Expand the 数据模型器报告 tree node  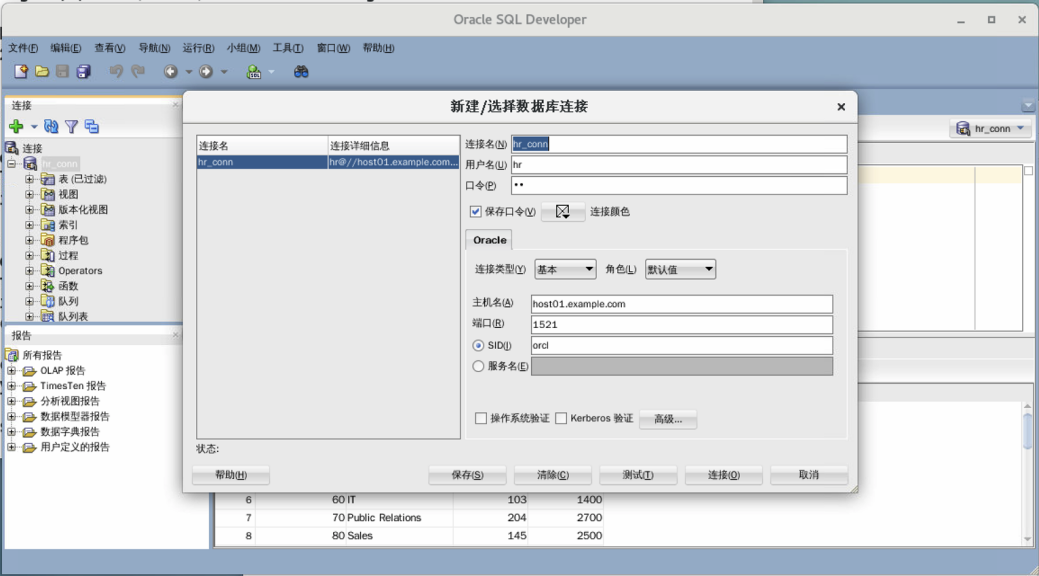11,417
